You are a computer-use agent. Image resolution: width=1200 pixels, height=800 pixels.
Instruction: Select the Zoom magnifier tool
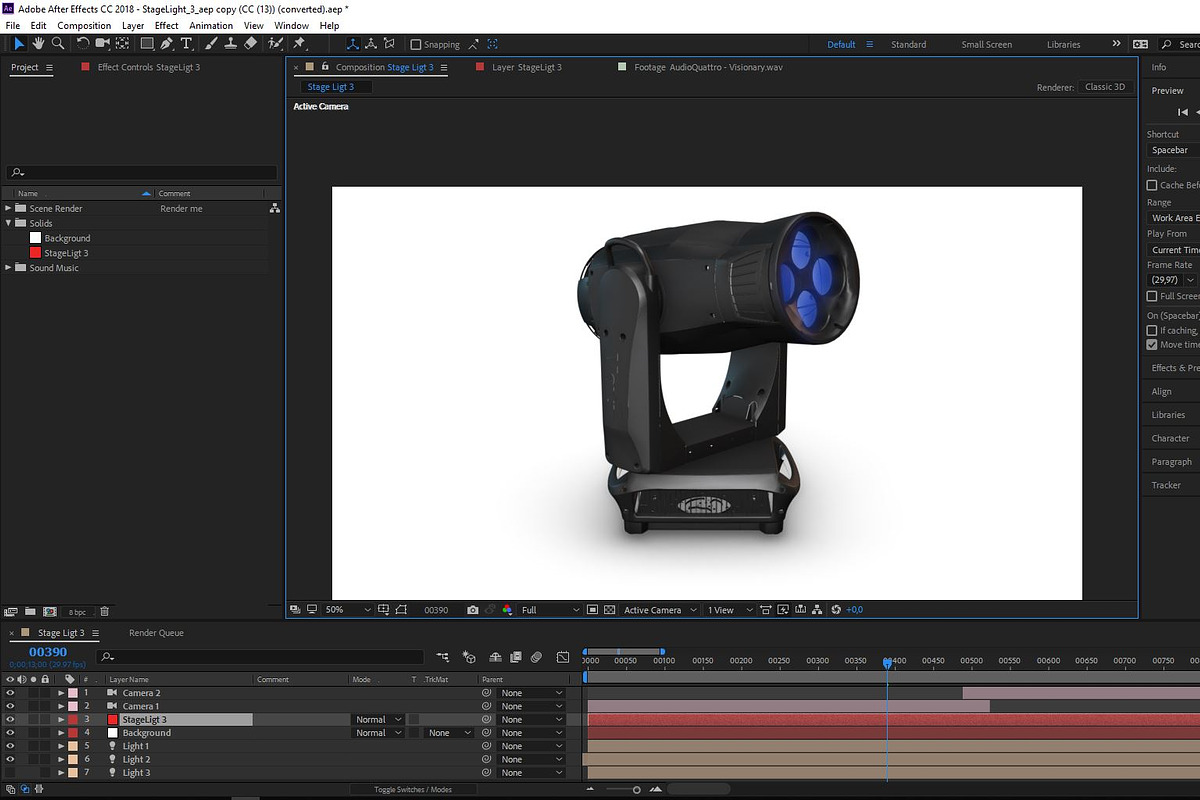(58, 44)
